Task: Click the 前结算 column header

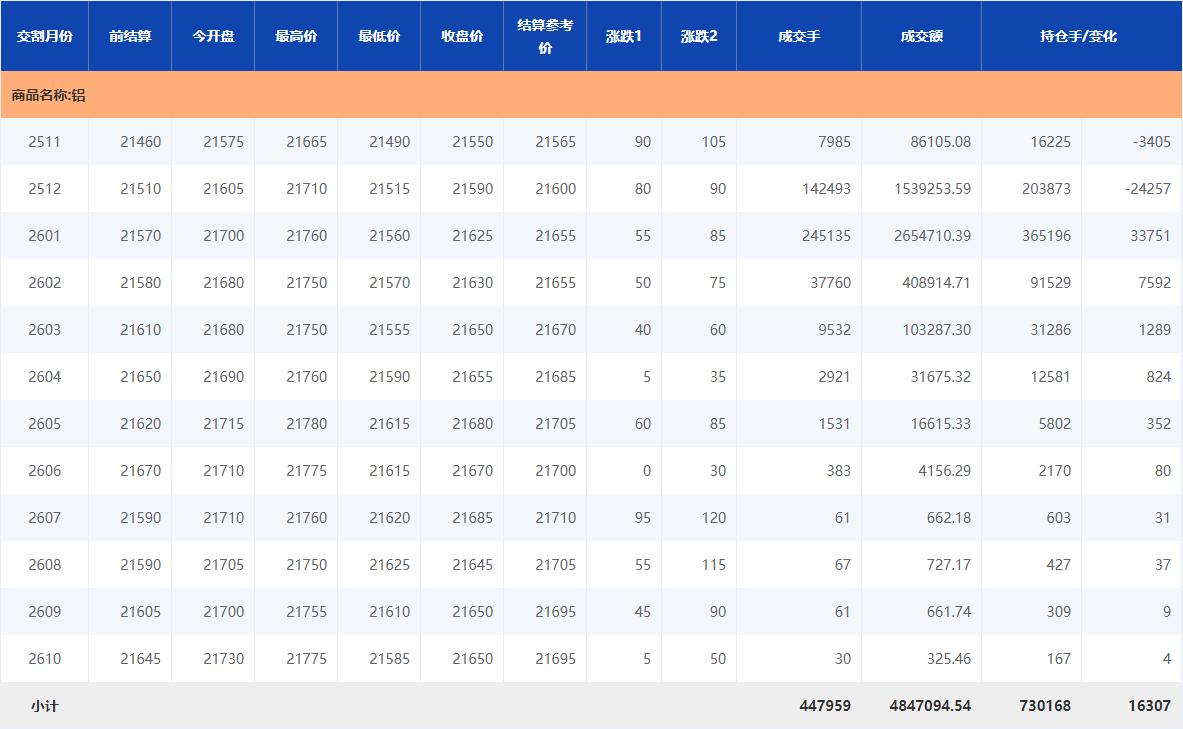Action: [x=130, y=36]
